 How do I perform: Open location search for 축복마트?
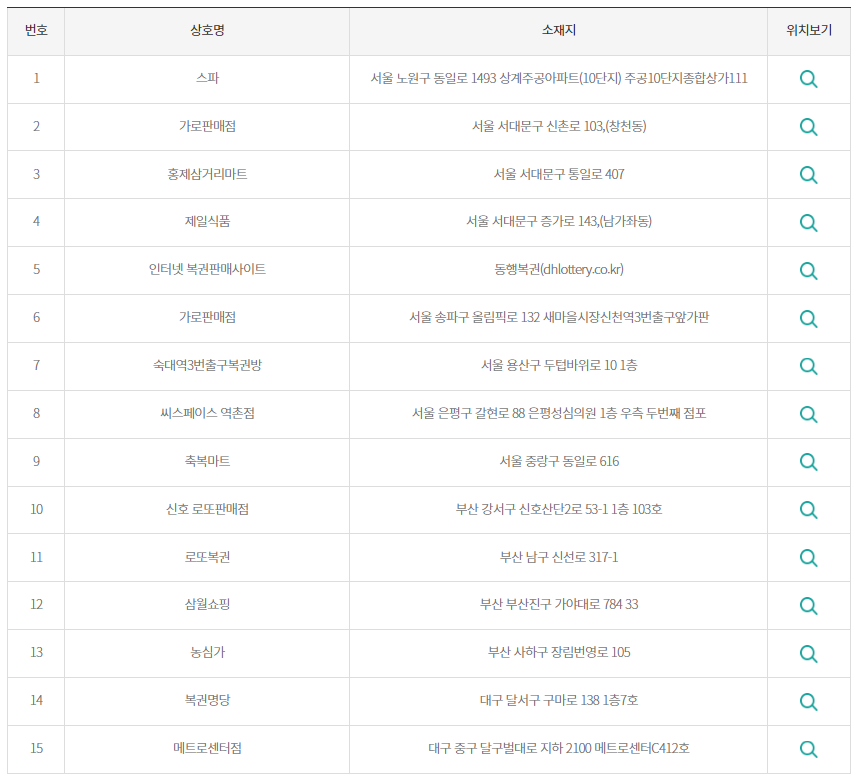point(808,462)
